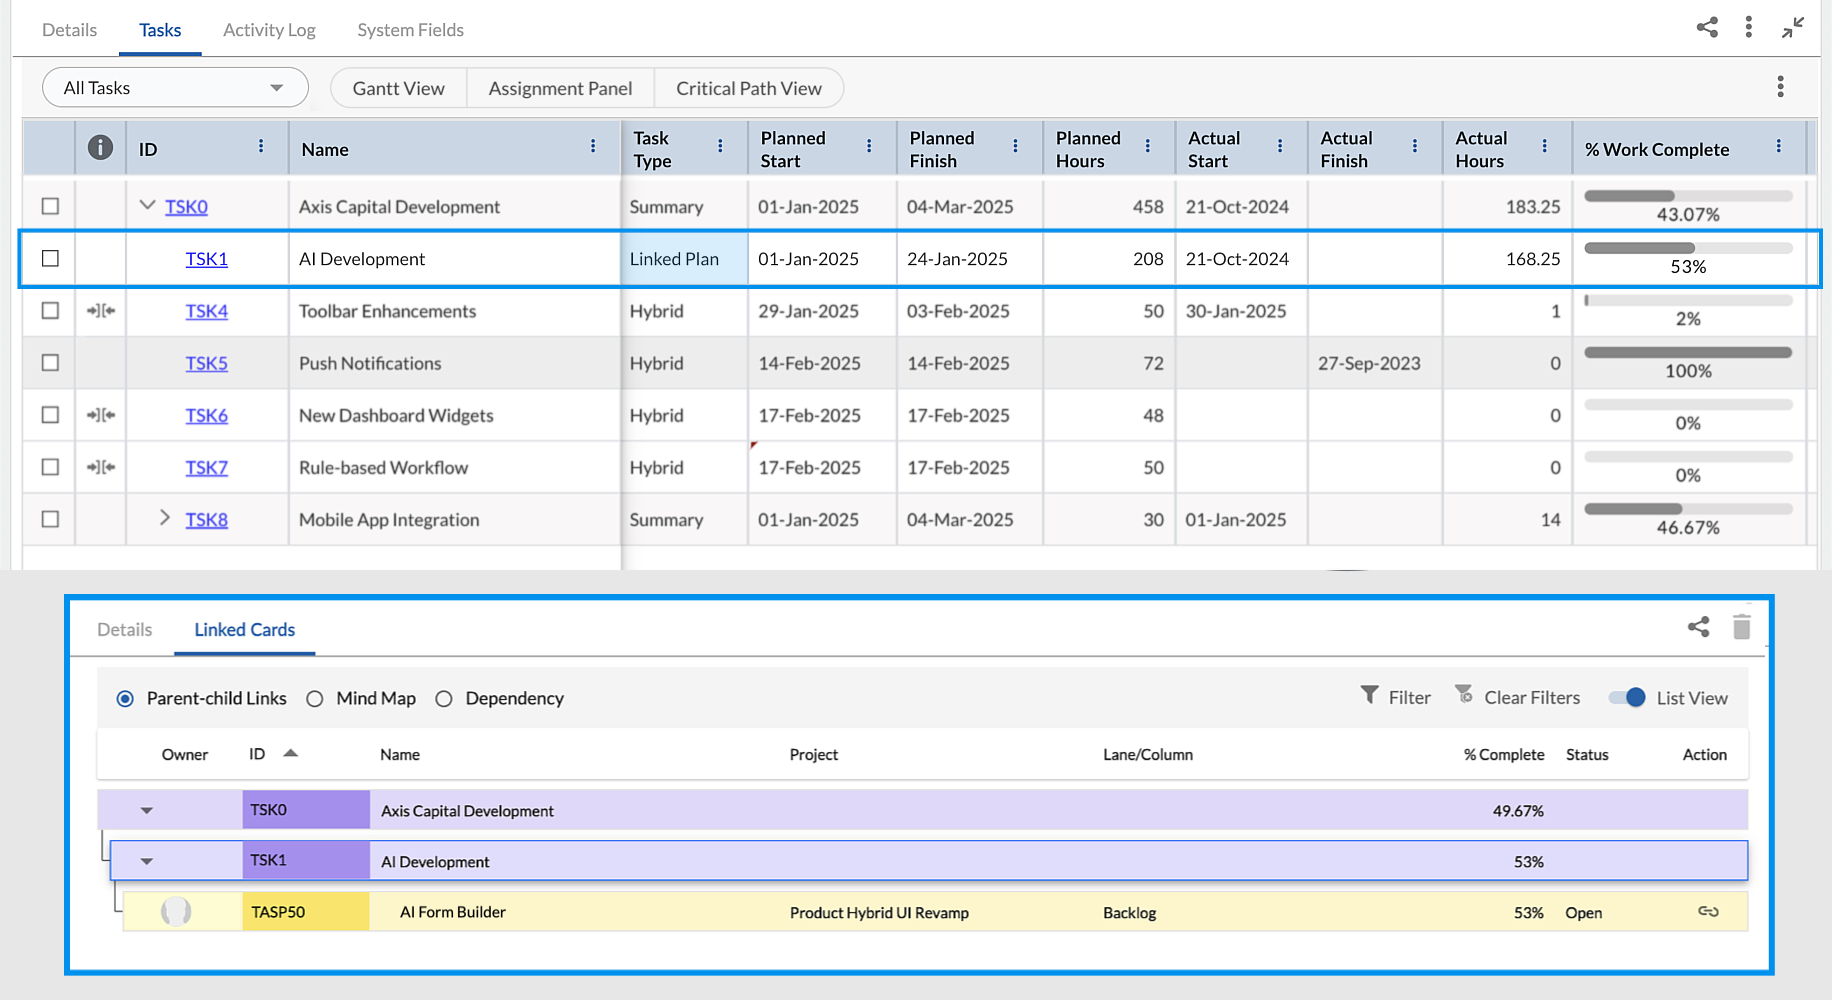
Task: Click the link icon for TASP50 card
Action: tap(1708, 911)
